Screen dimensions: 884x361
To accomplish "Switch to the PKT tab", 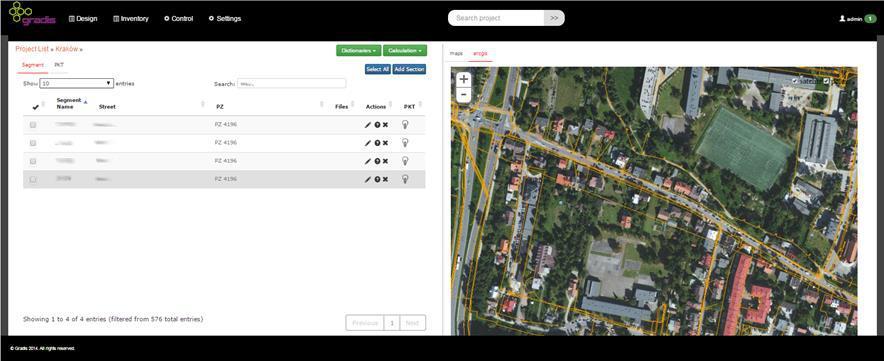I will click(x=59, y=65).
